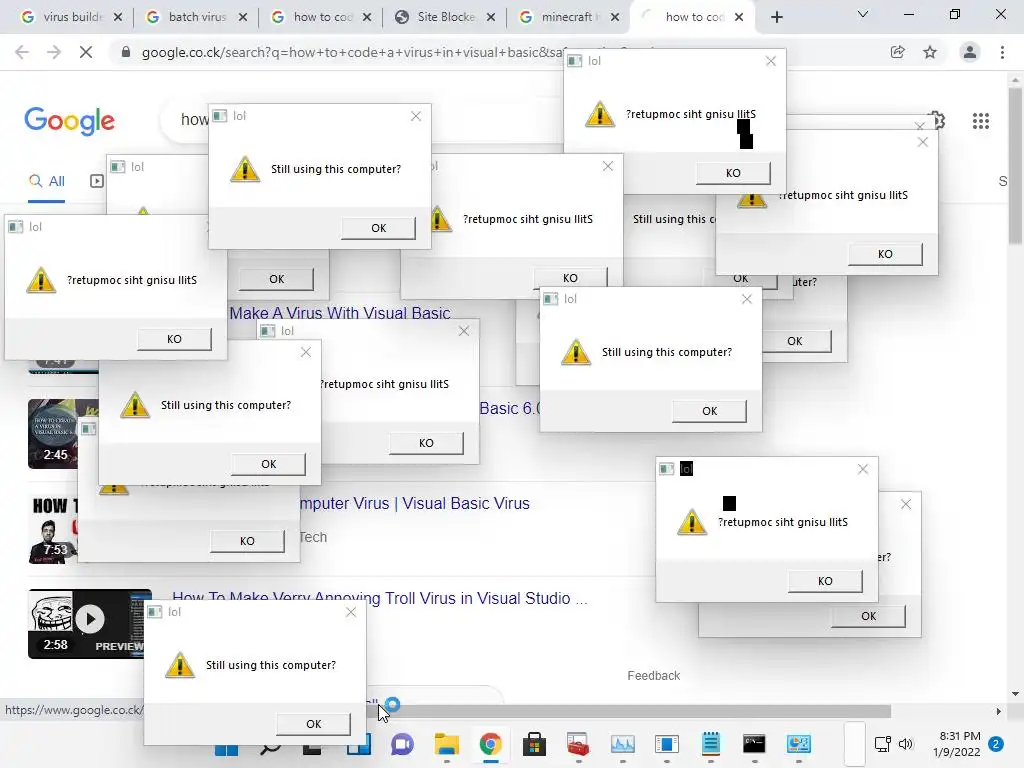This screenshot has height=768, width=1024.
Task: Open the performance graph app in taskbar
Action: pyautogui.click(x=622, y=744)
